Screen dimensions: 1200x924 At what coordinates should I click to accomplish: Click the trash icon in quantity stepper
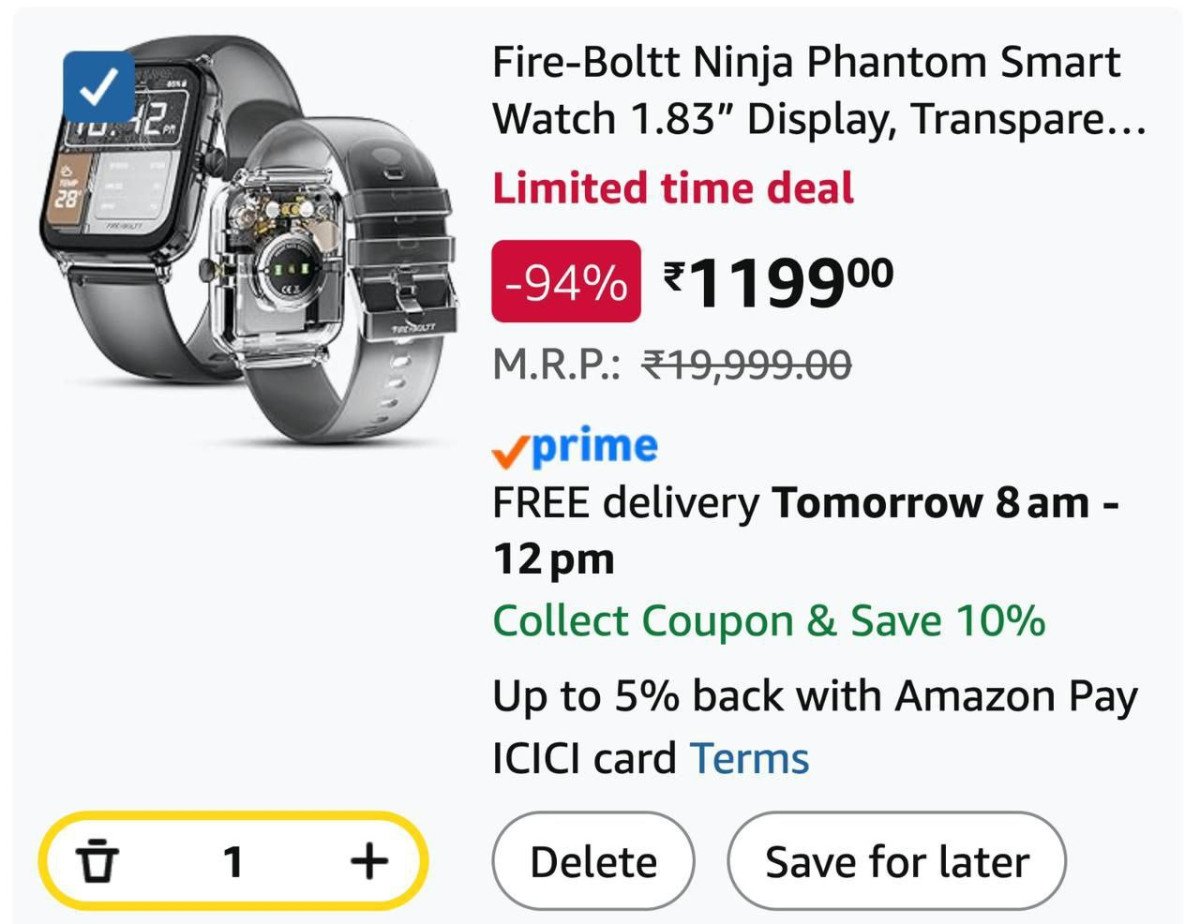pos(97,861)
